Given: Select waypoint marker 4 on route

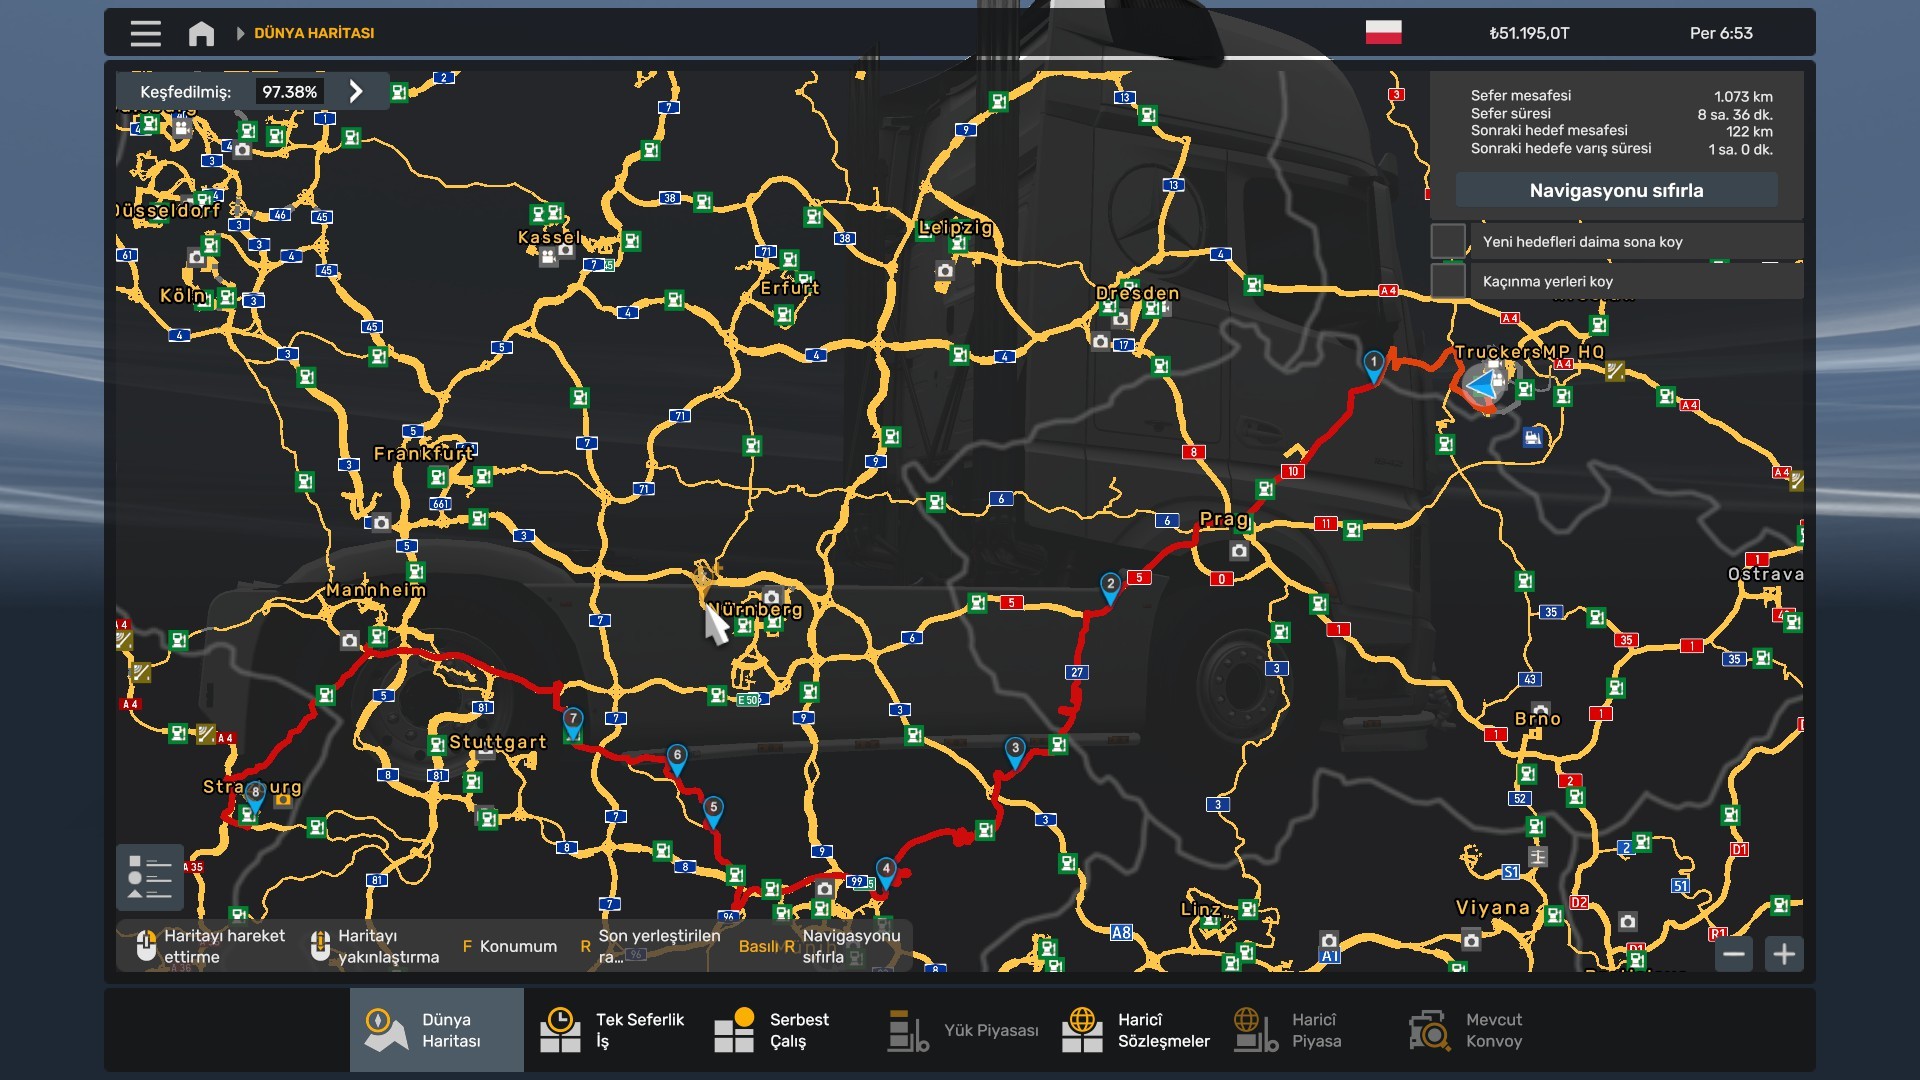Looking at the screenshot, I should pos(885,873).
